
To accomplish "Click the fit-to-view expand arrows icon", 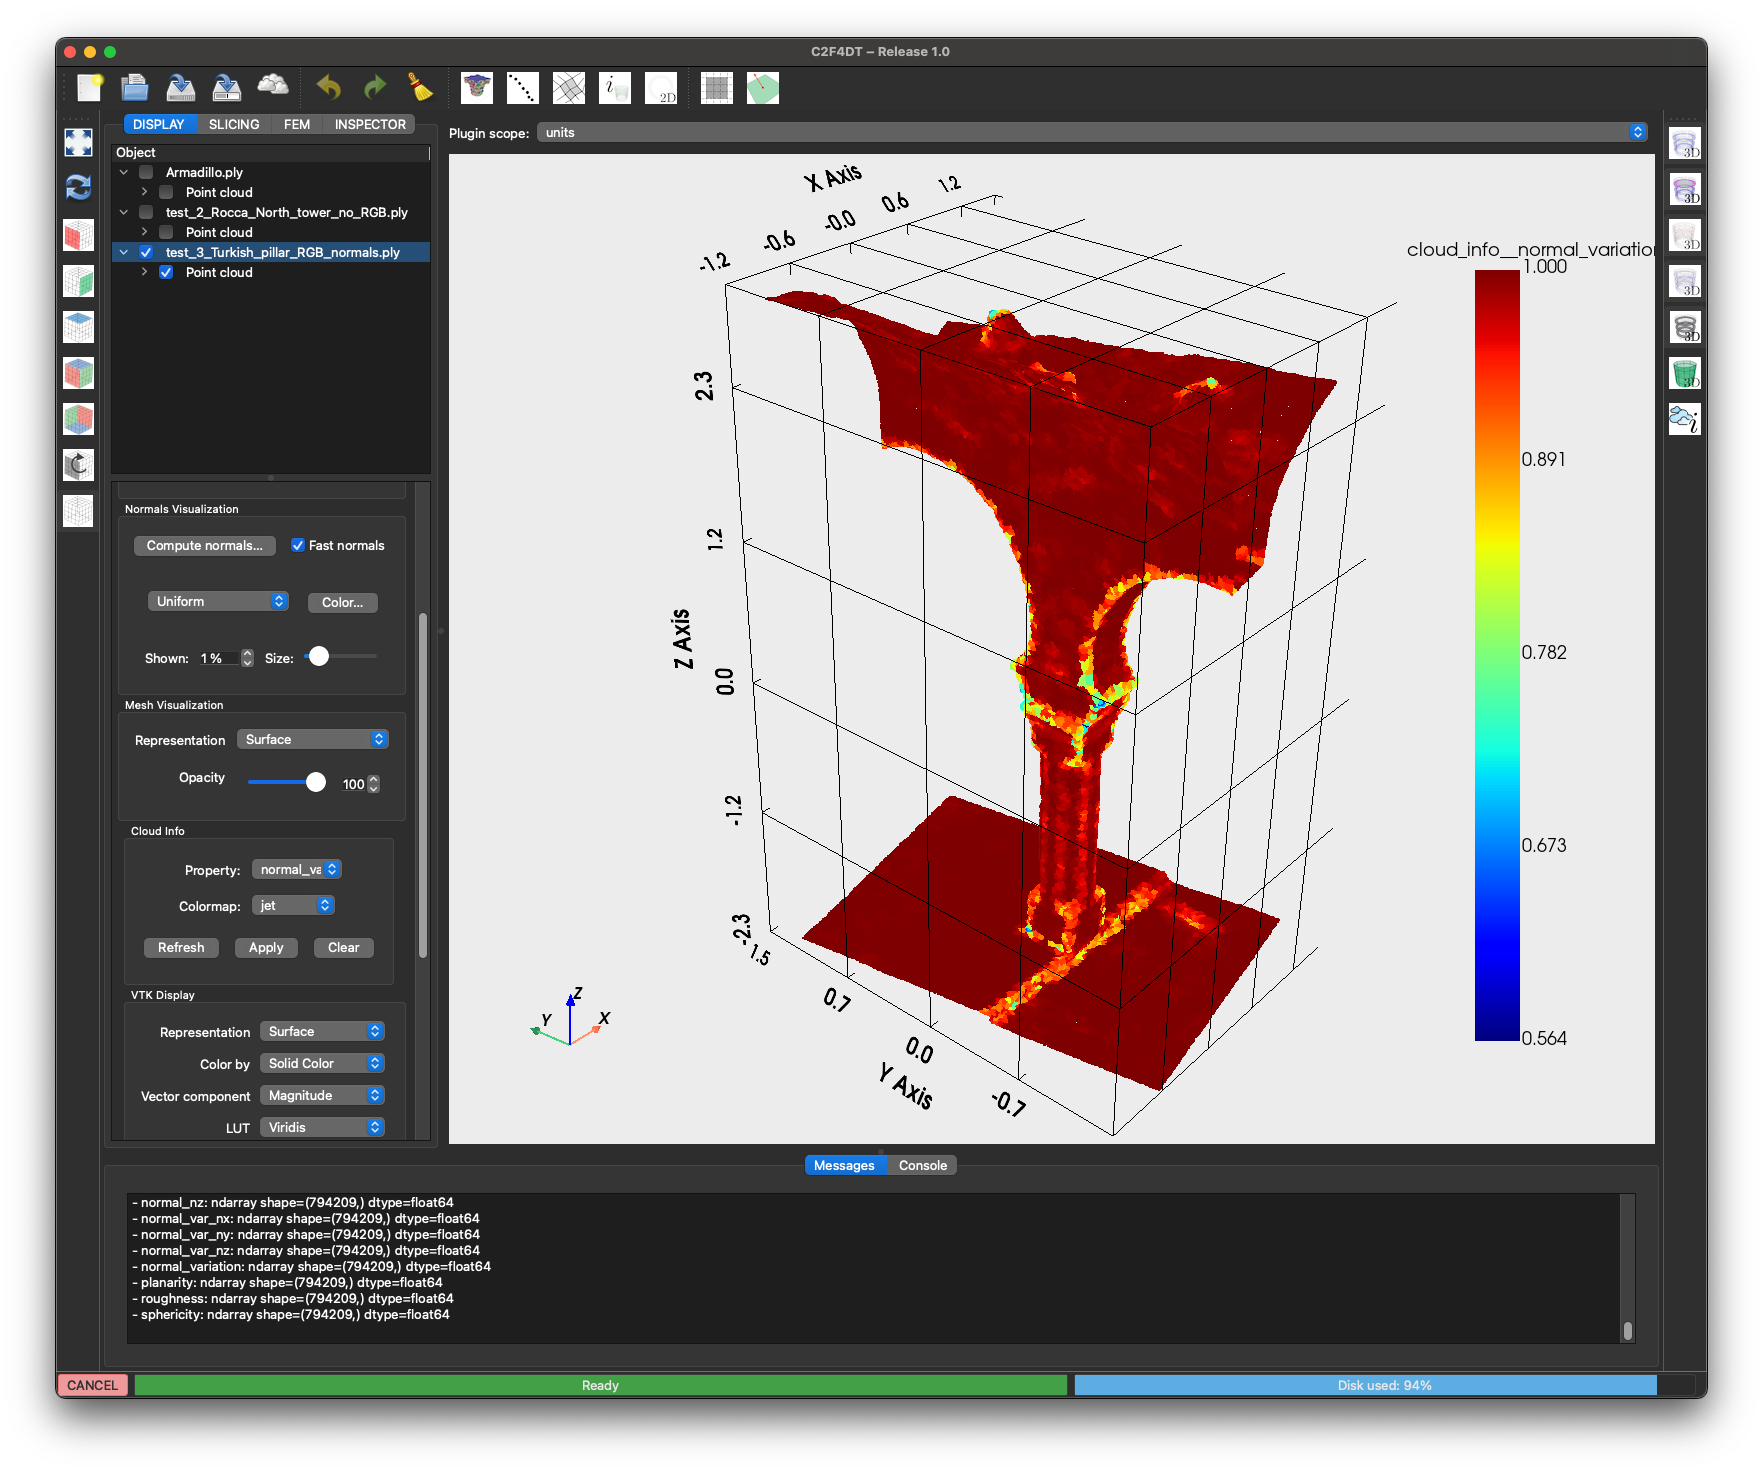I will pos(78,142).
